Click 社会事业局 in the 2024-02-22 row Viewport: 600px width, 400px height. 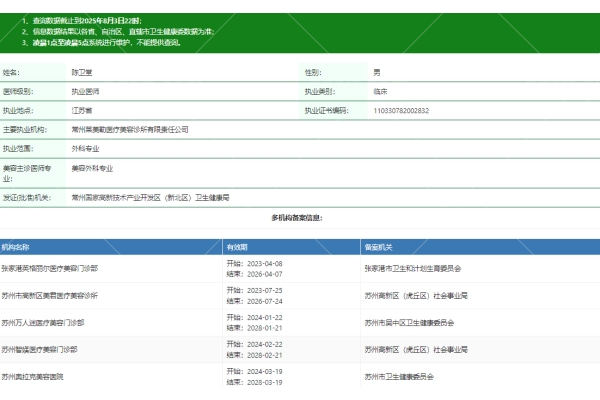coord(450,350)
